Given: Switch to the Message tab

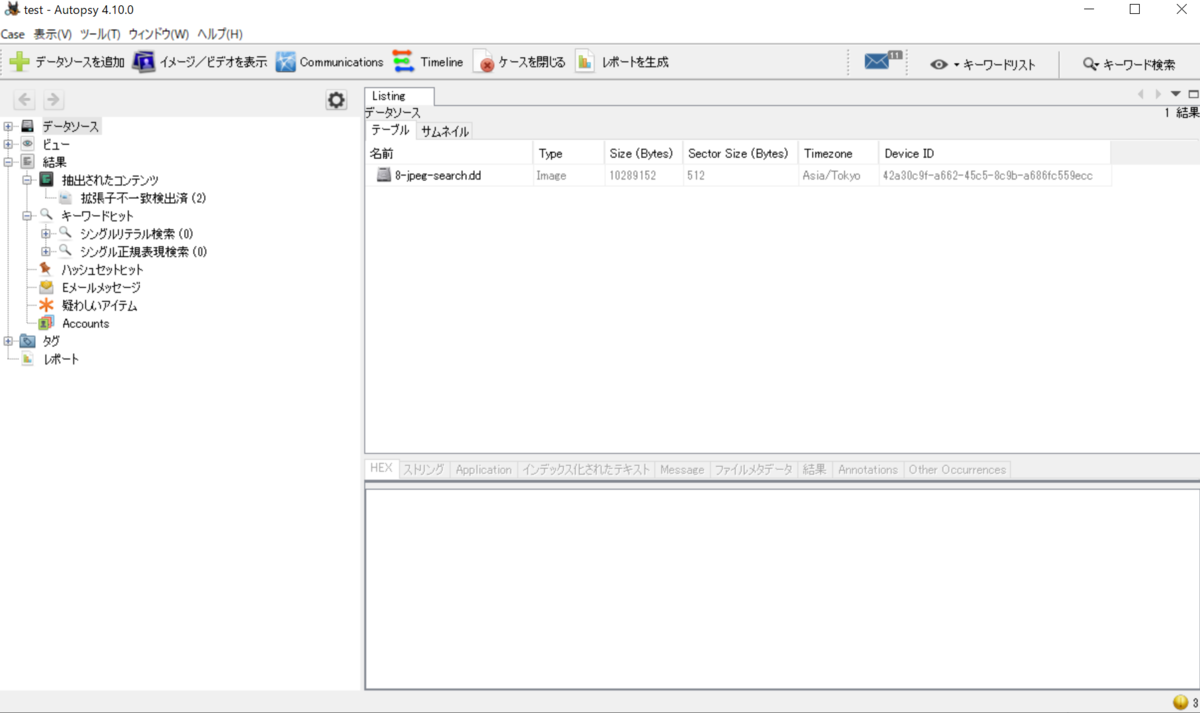Looking at the screenshot, I should coord(682,469).
